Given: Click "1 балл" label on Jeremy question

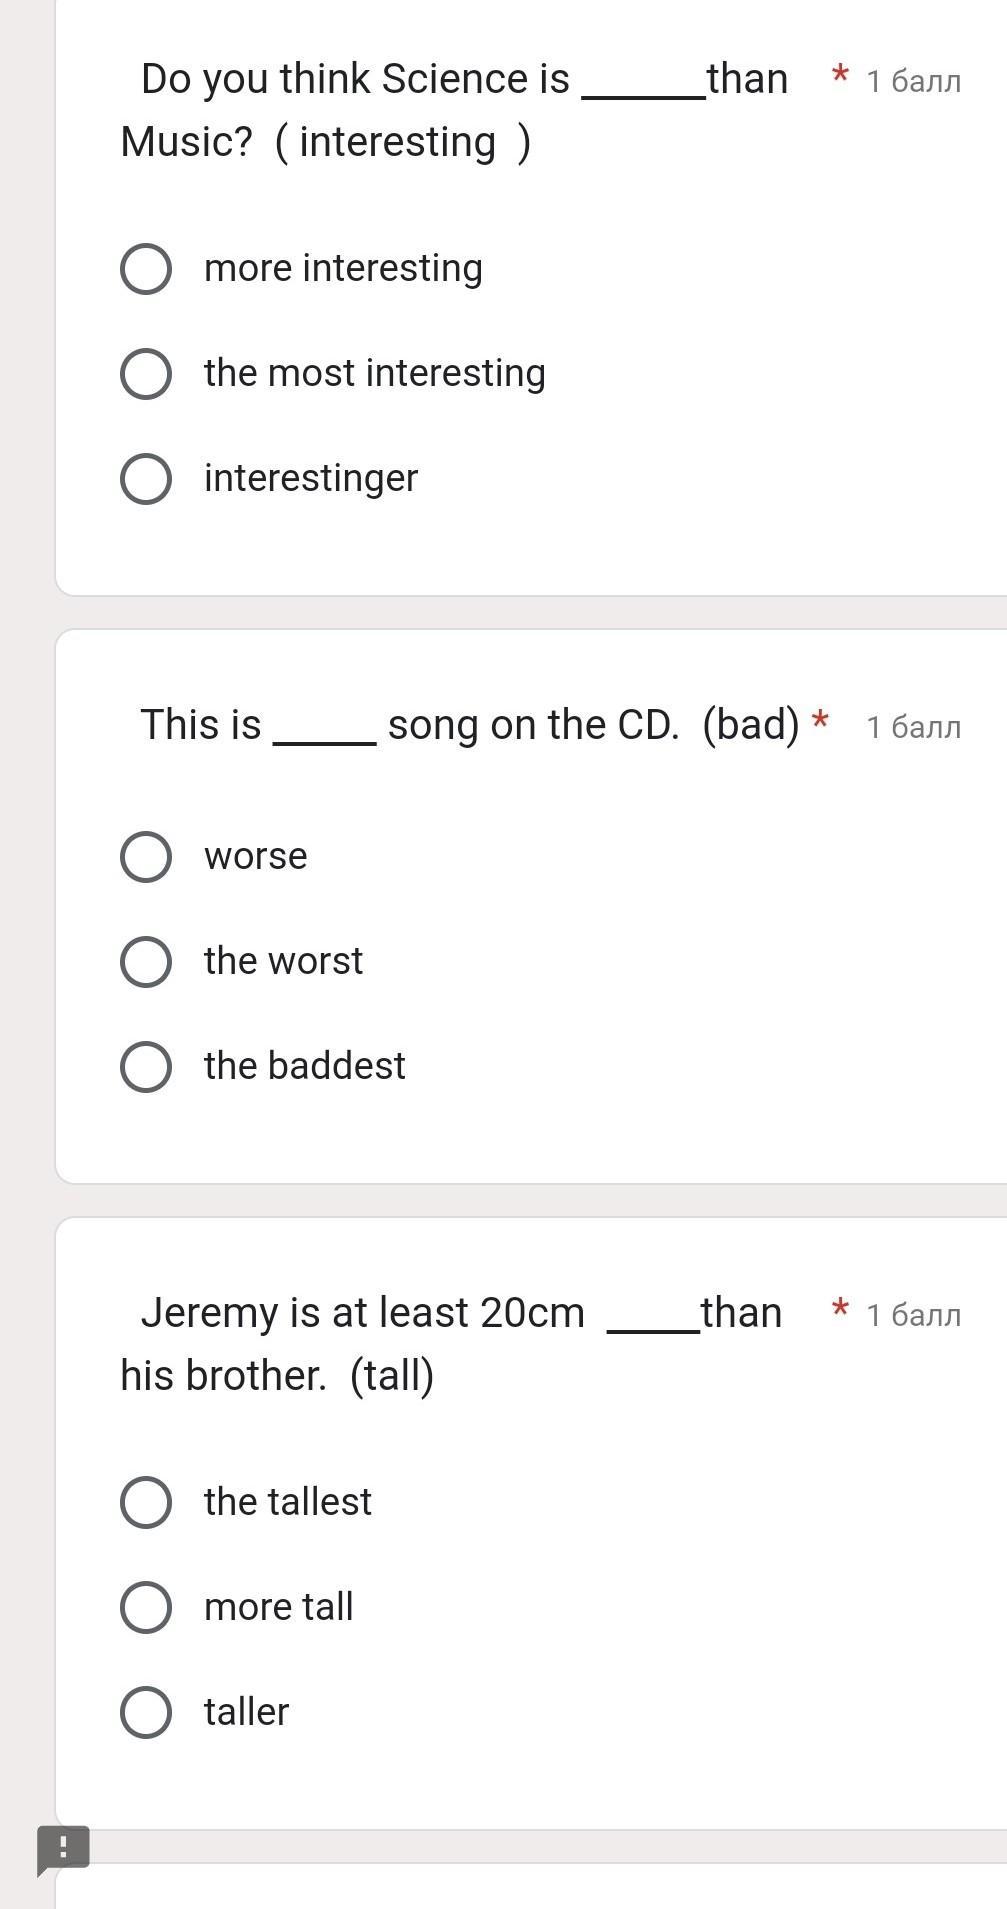Looking at the screenshot, I should (913, 1315).
